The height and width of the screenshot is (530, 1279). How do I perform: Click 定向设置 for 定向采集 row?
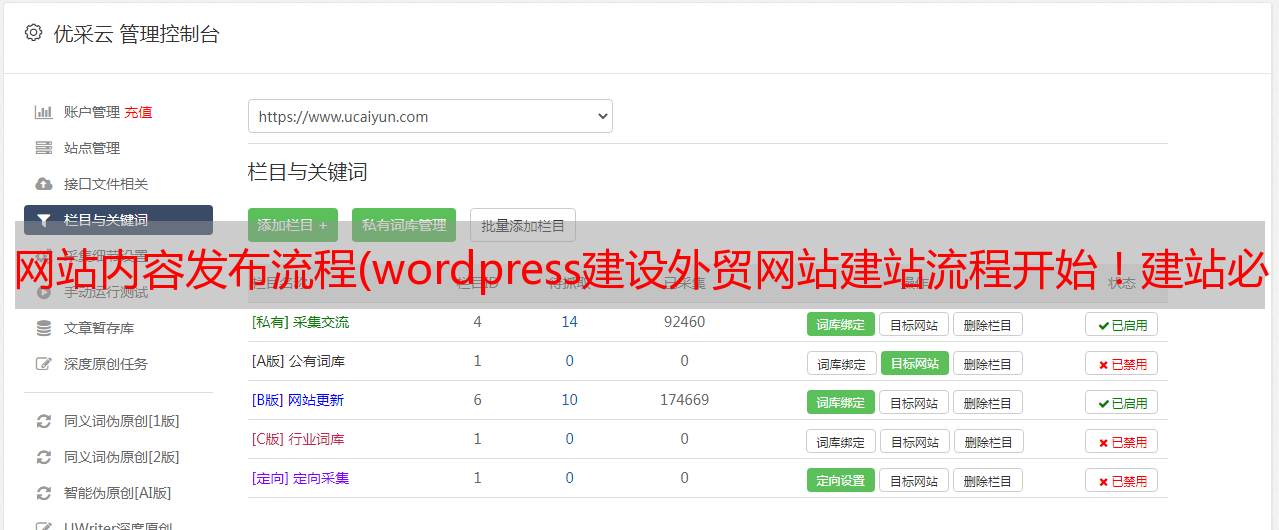841,480
